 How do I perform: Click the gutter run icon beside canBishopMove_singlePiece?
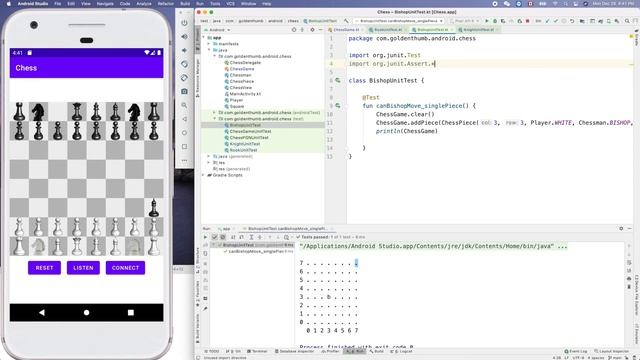338,106
